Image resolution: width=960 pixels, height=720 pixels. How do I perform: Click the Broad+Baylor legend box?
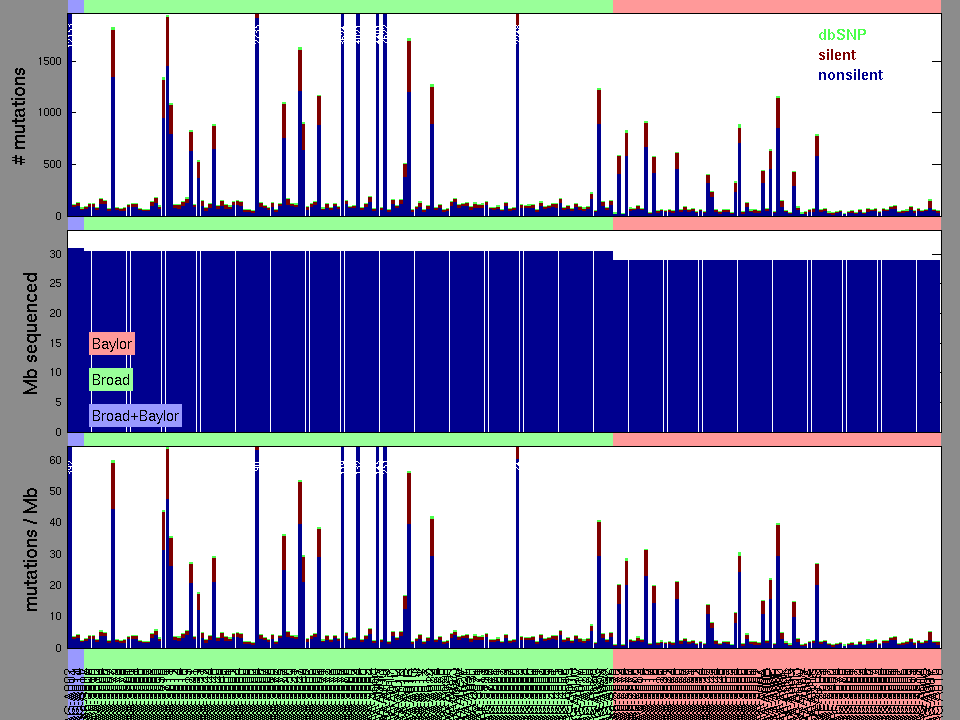(135, 416)
